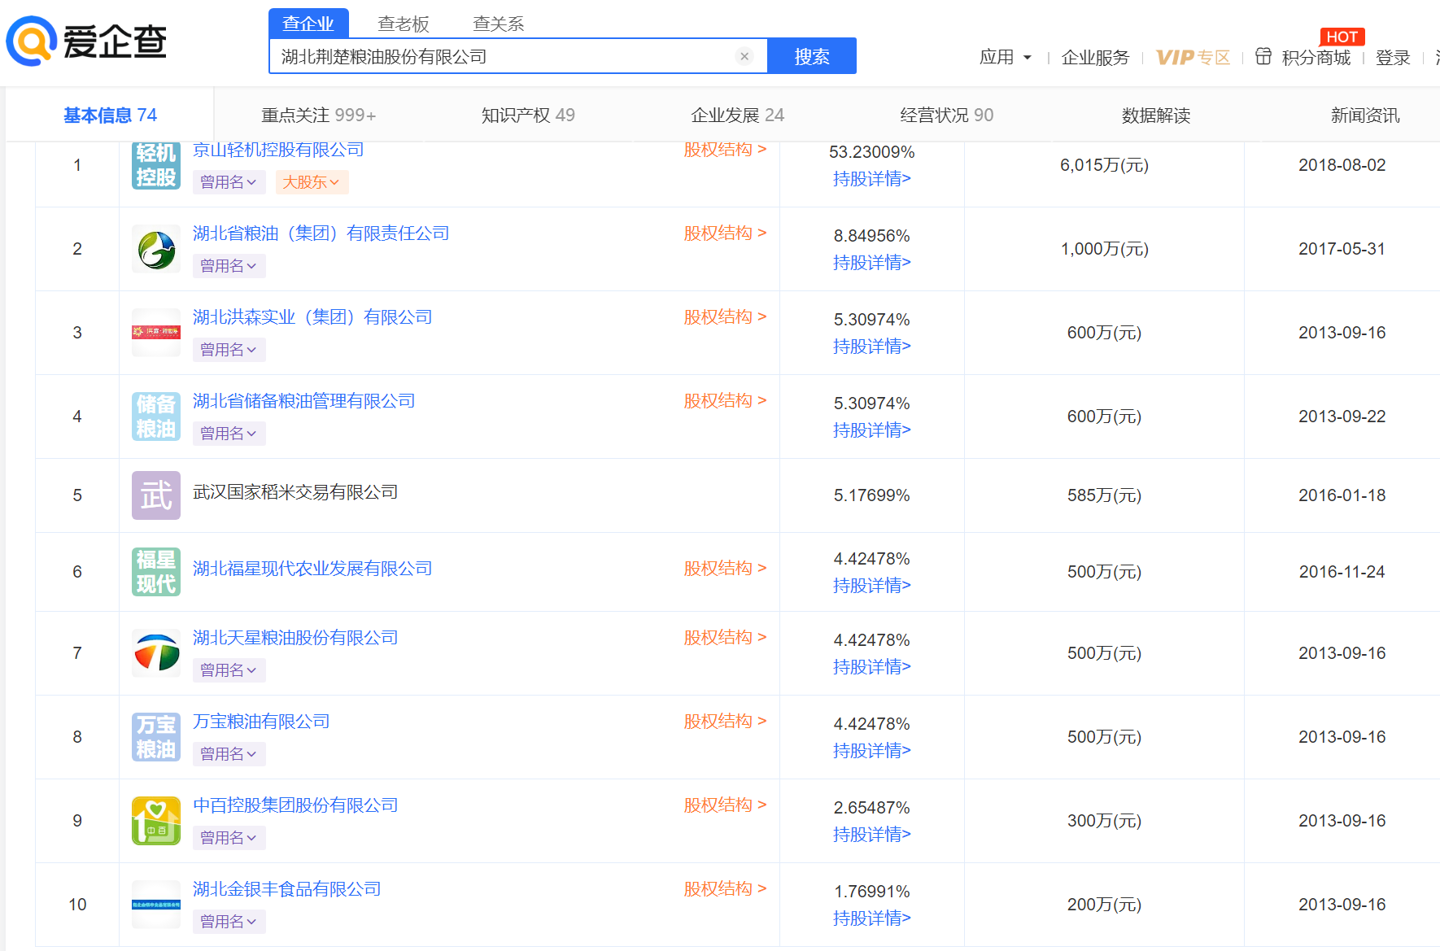The width and height of the screenshot is (1440, 951).
Task: Open 京山轻机控股有限公司 company page
Action: click(x=278, y=150)
